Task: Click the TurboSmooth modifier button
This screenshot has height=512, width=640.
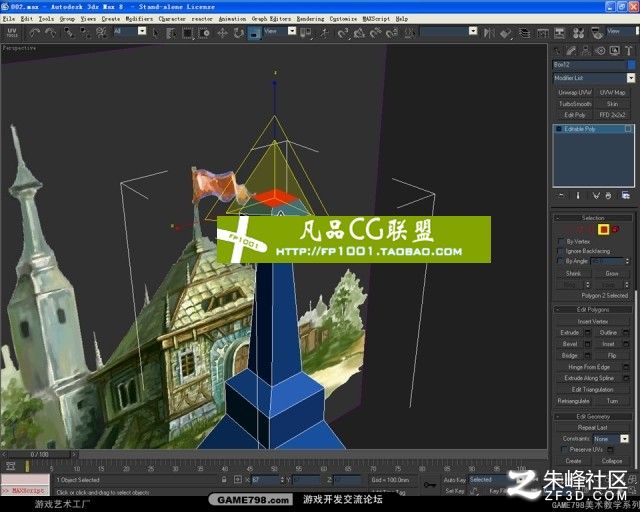Action: click(x=574, y=104)
